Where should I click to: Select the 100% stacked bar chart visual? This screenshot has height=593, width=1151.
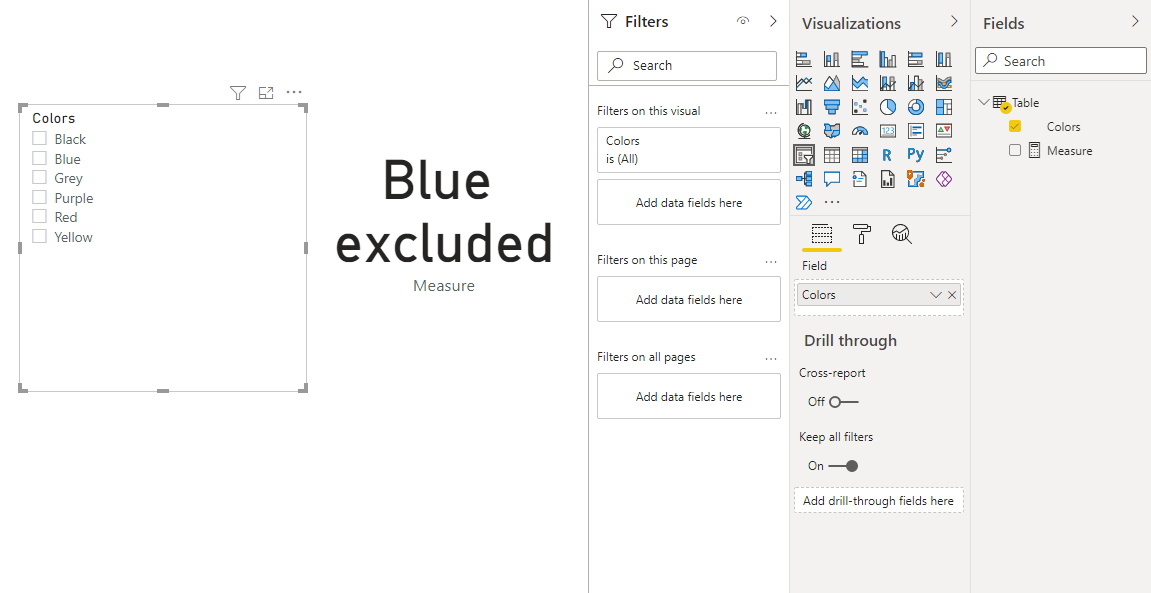pos(915,59)
